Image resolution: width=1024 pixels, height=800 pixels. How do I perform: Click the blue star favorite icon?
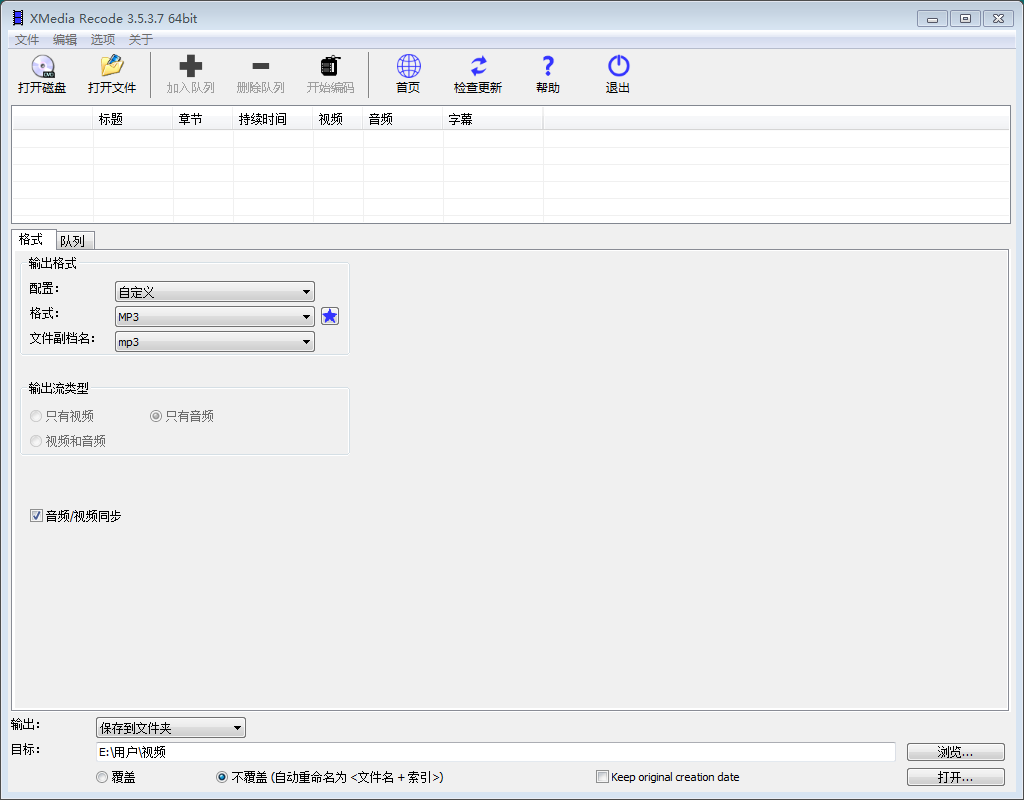click(330, 316)
